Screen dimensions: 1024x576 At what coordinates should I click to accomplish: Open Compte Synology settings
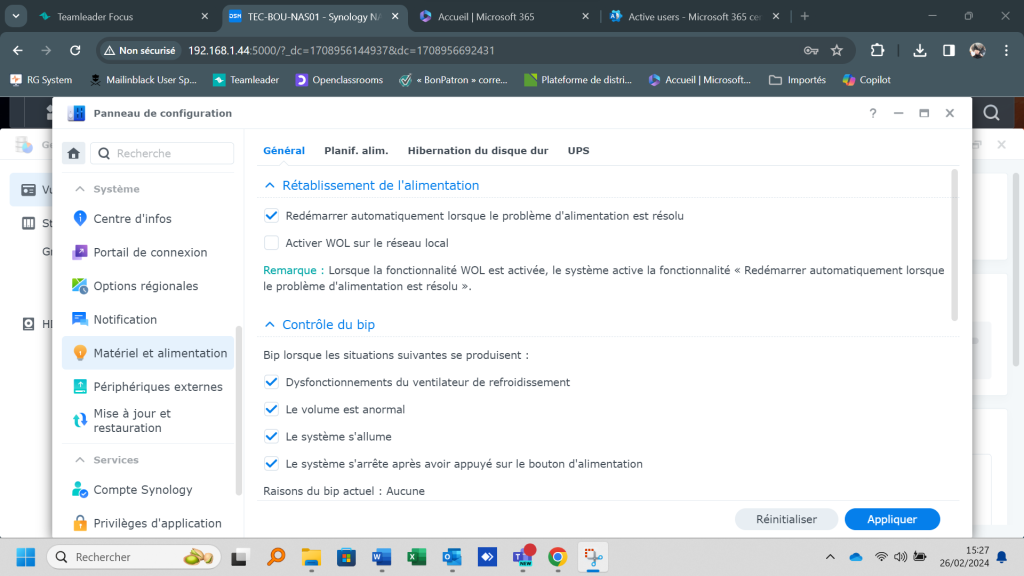143,490
